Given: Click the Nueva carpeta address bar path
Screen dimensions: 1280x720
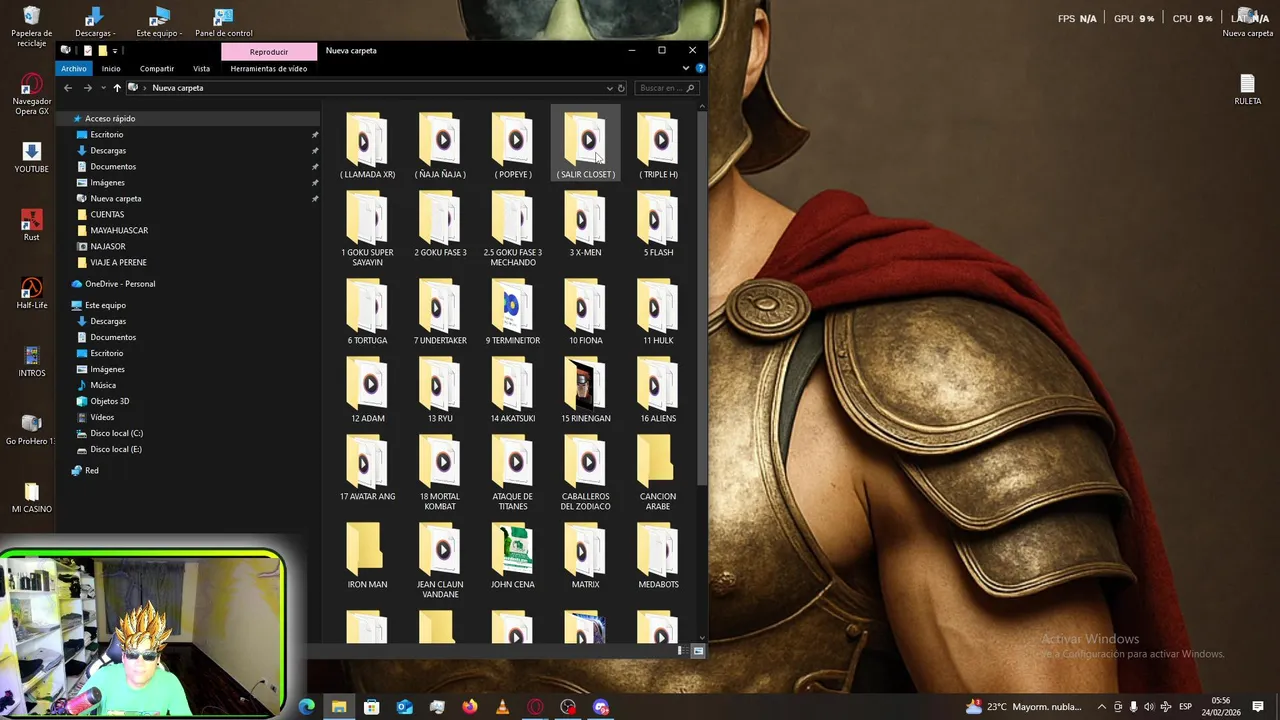Looking at the screenshot, I should [178, 88].
